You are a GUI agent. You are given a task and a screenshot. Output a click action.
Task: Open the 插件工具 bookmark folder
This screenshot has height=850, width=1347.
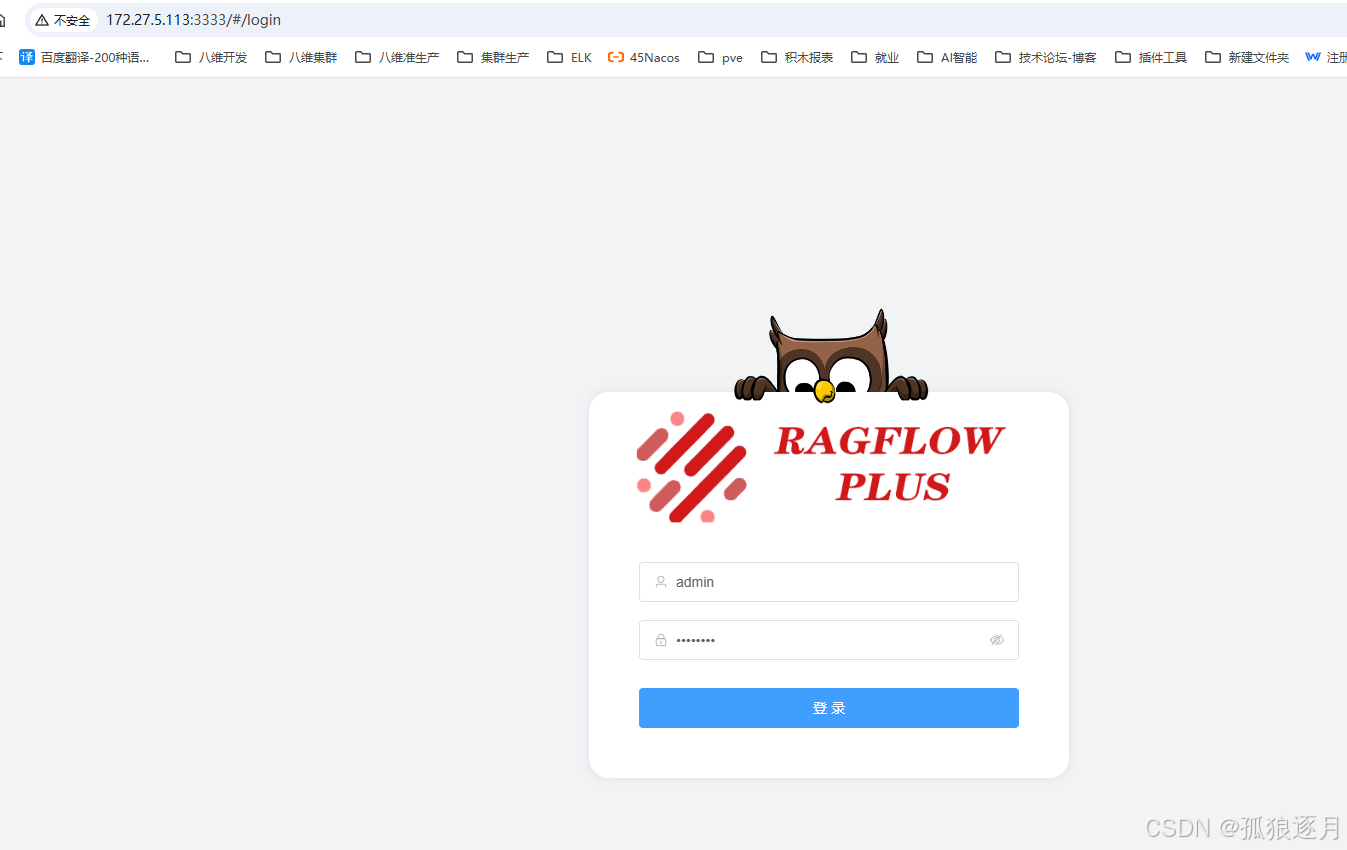pos(1150,57)
